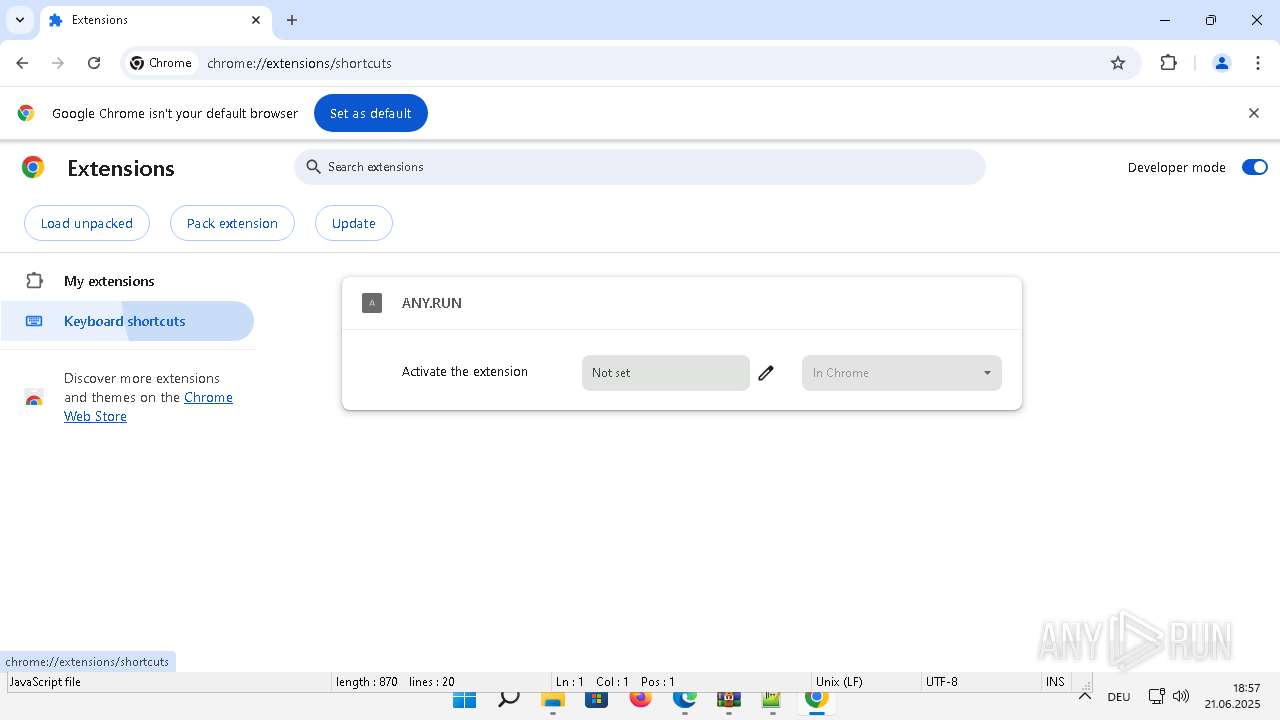This screenshot has width=1280, height=720.
Task: Close the Extensions tab
Action: 256,20
